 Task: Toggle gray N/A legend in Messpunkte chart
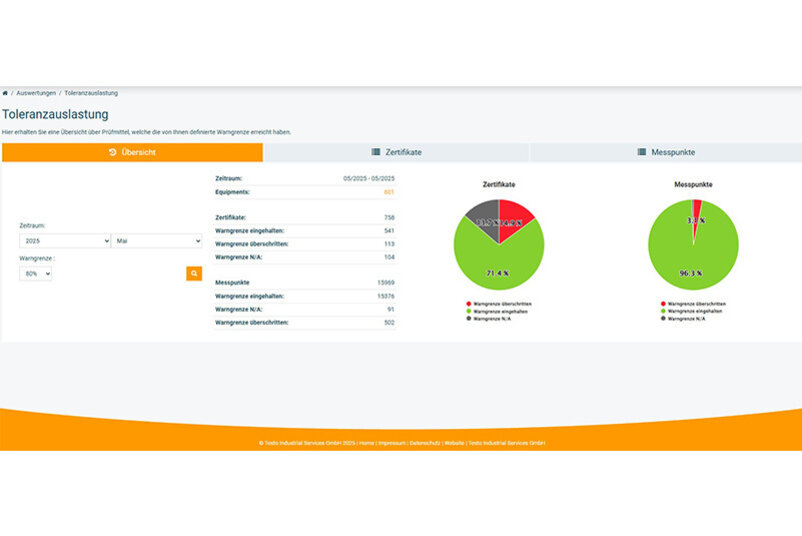662,318
